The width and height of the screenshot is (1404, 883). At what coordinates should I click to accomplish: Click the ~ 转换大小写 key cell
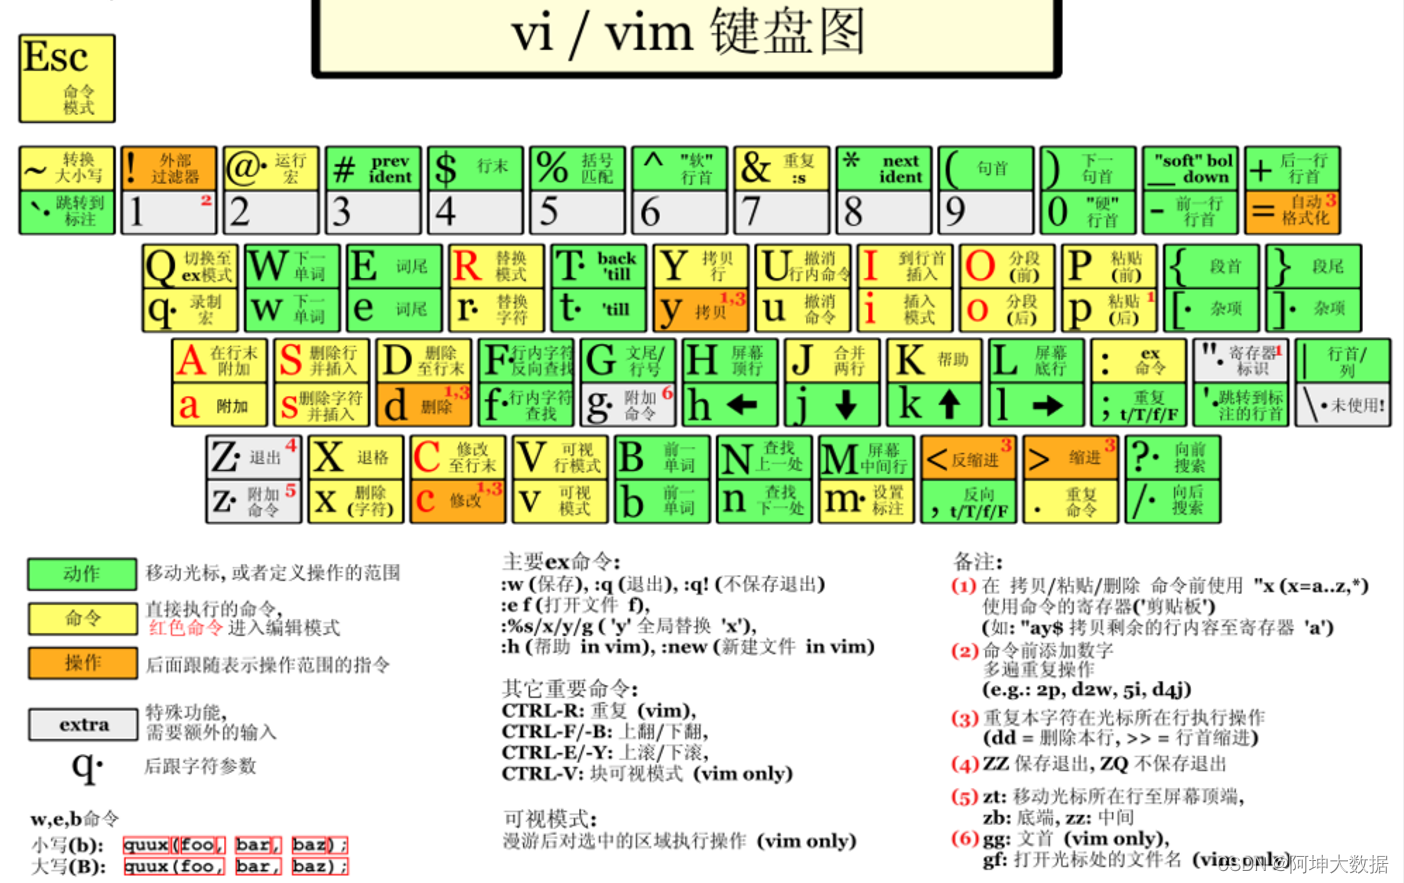[x=67, y=168]
